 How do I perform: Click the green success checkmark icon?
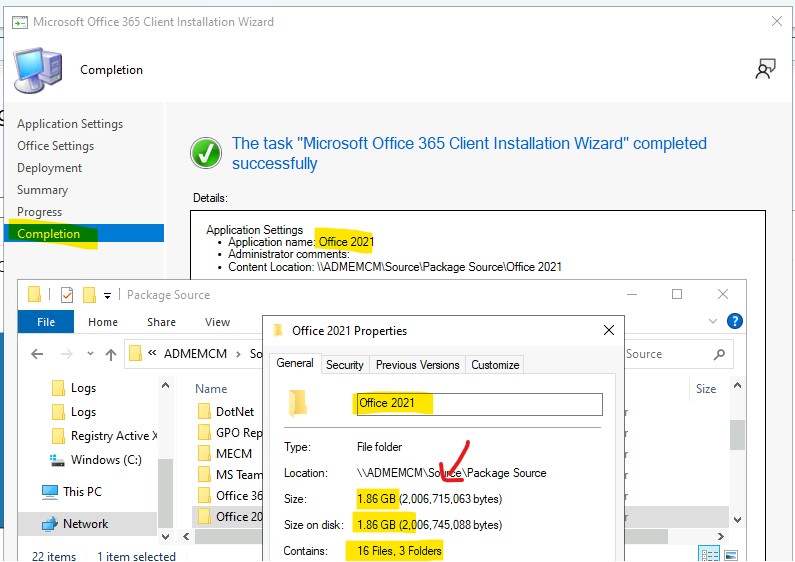click(206, 153)
